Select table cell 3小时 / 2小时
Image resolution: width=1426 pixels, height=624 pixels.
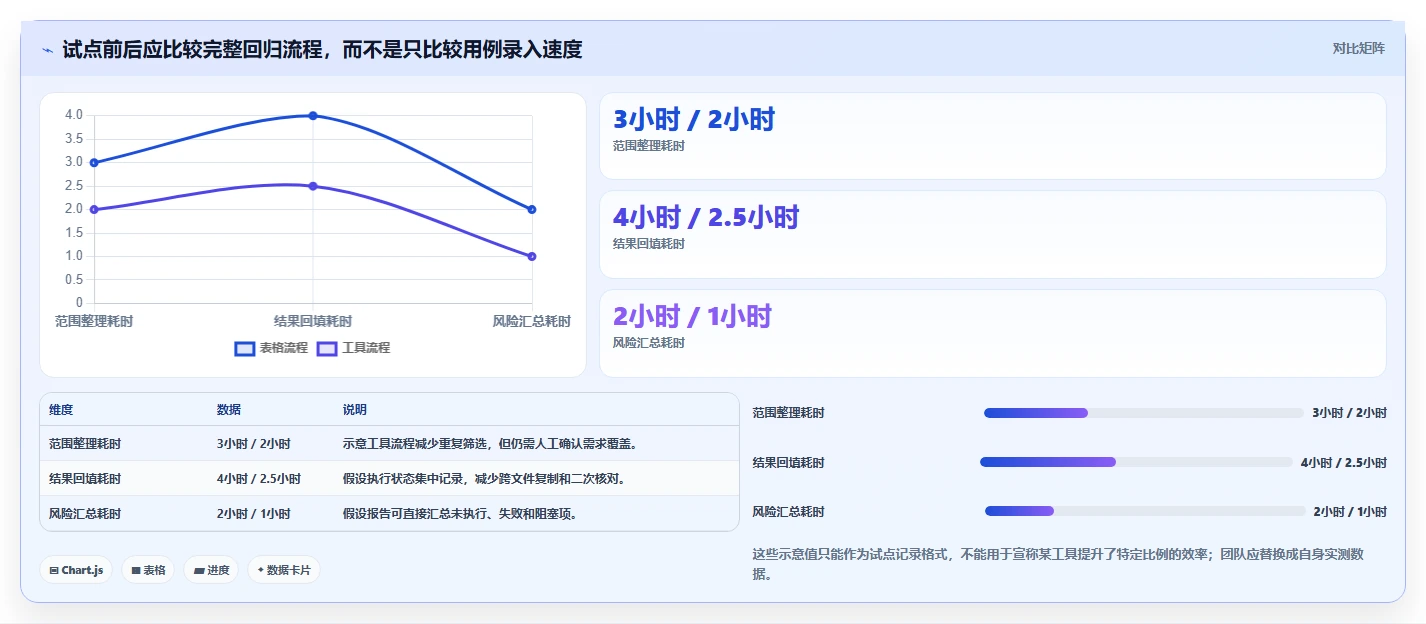click(x=253, y=443)
